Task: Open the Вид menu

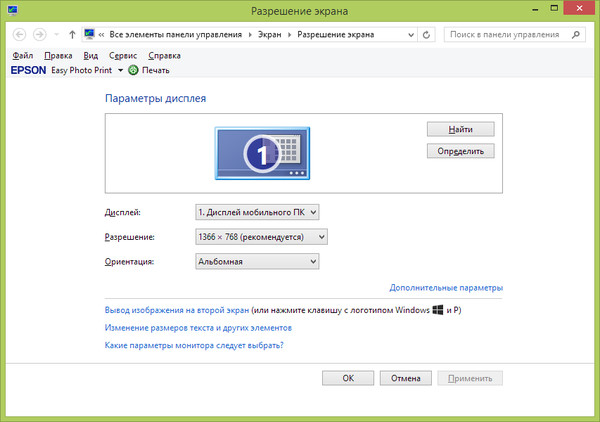Action: click(x=91, y=56)
